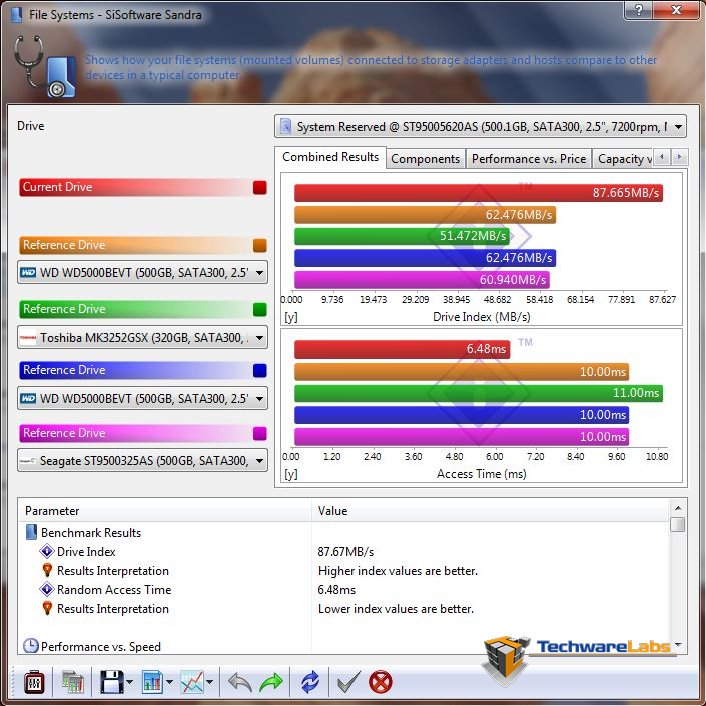This screenshot has height=706, width=706.
Task: Click the File Systems title bar icon
Action: (x=16, y=14)
